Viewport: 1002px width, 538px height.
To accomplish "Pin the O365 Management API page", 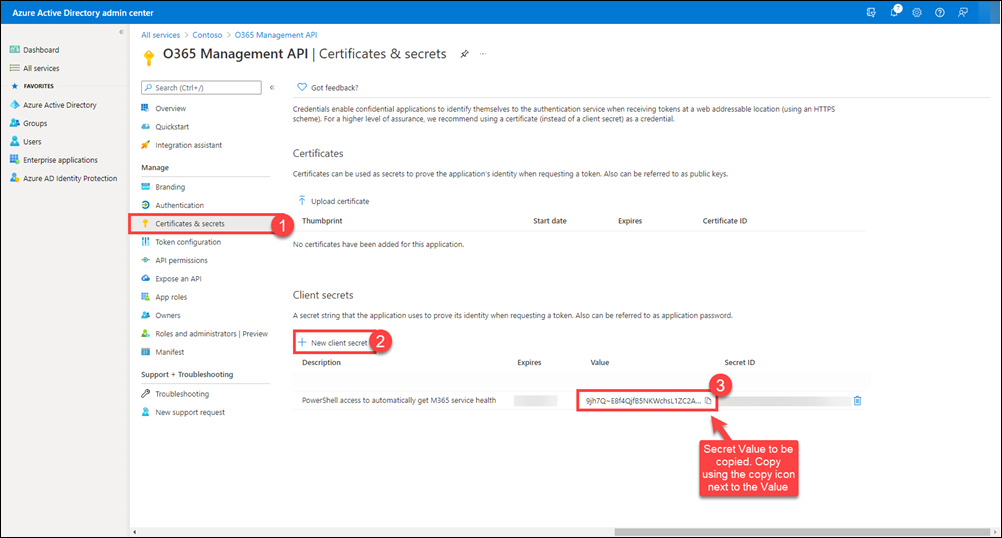I will pos(464,53).
